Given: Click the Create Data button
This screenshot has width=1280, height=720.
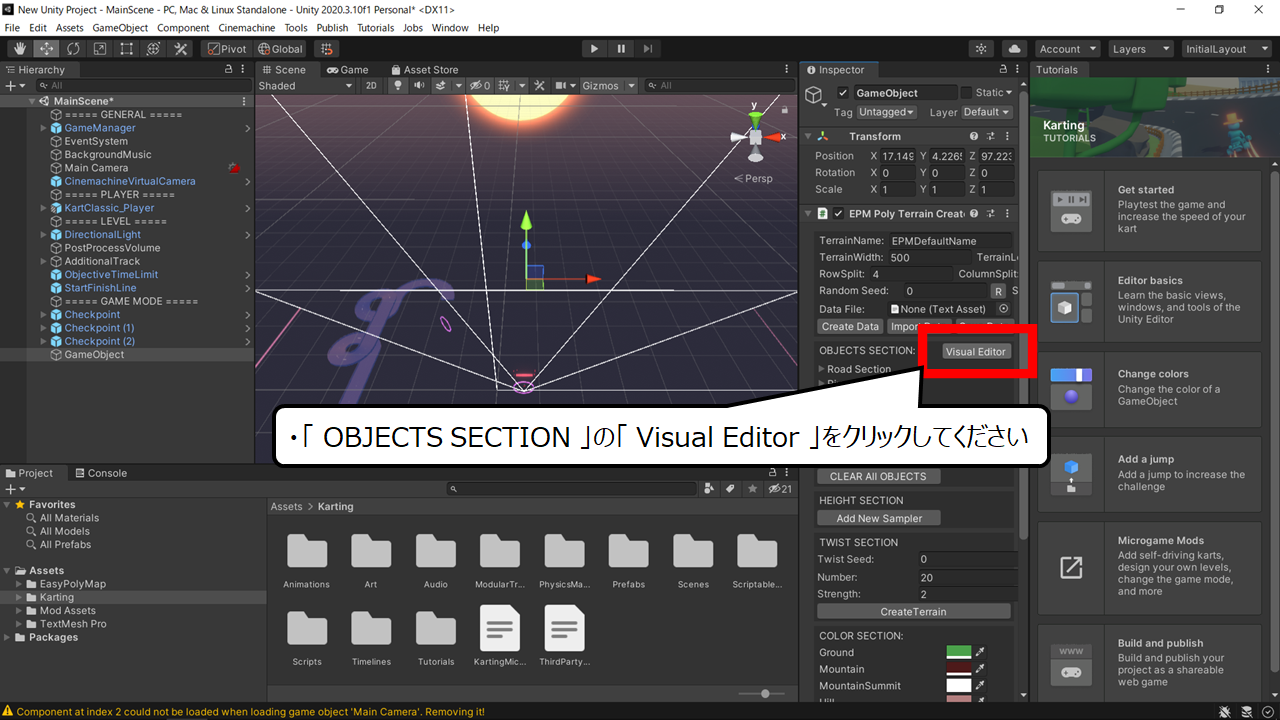Looking at the screenshot, I should [850, 327].
